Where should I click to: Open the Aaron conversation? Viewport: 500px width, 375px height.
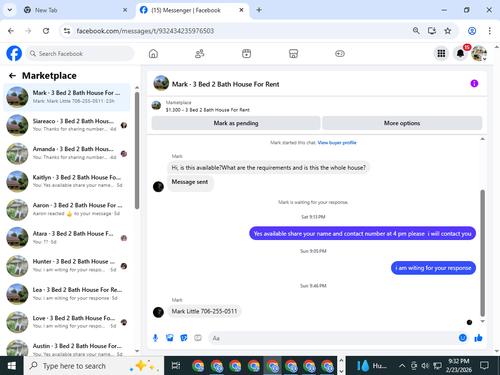[x=67, y=210]
